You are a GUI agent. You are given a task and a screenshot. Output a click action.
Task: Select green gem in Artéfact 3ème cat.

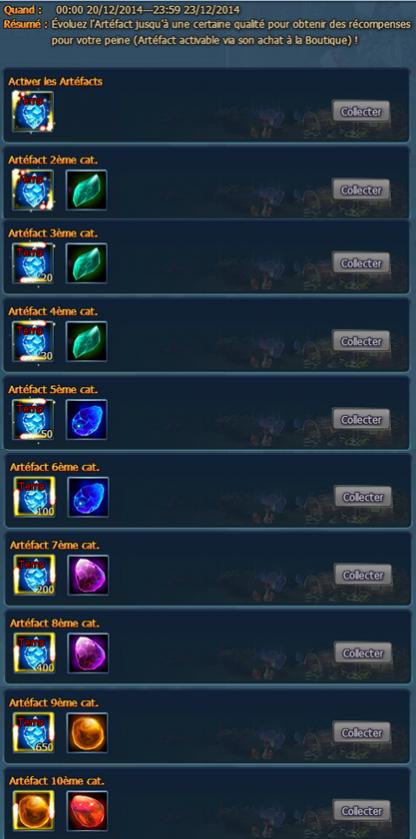86,263
